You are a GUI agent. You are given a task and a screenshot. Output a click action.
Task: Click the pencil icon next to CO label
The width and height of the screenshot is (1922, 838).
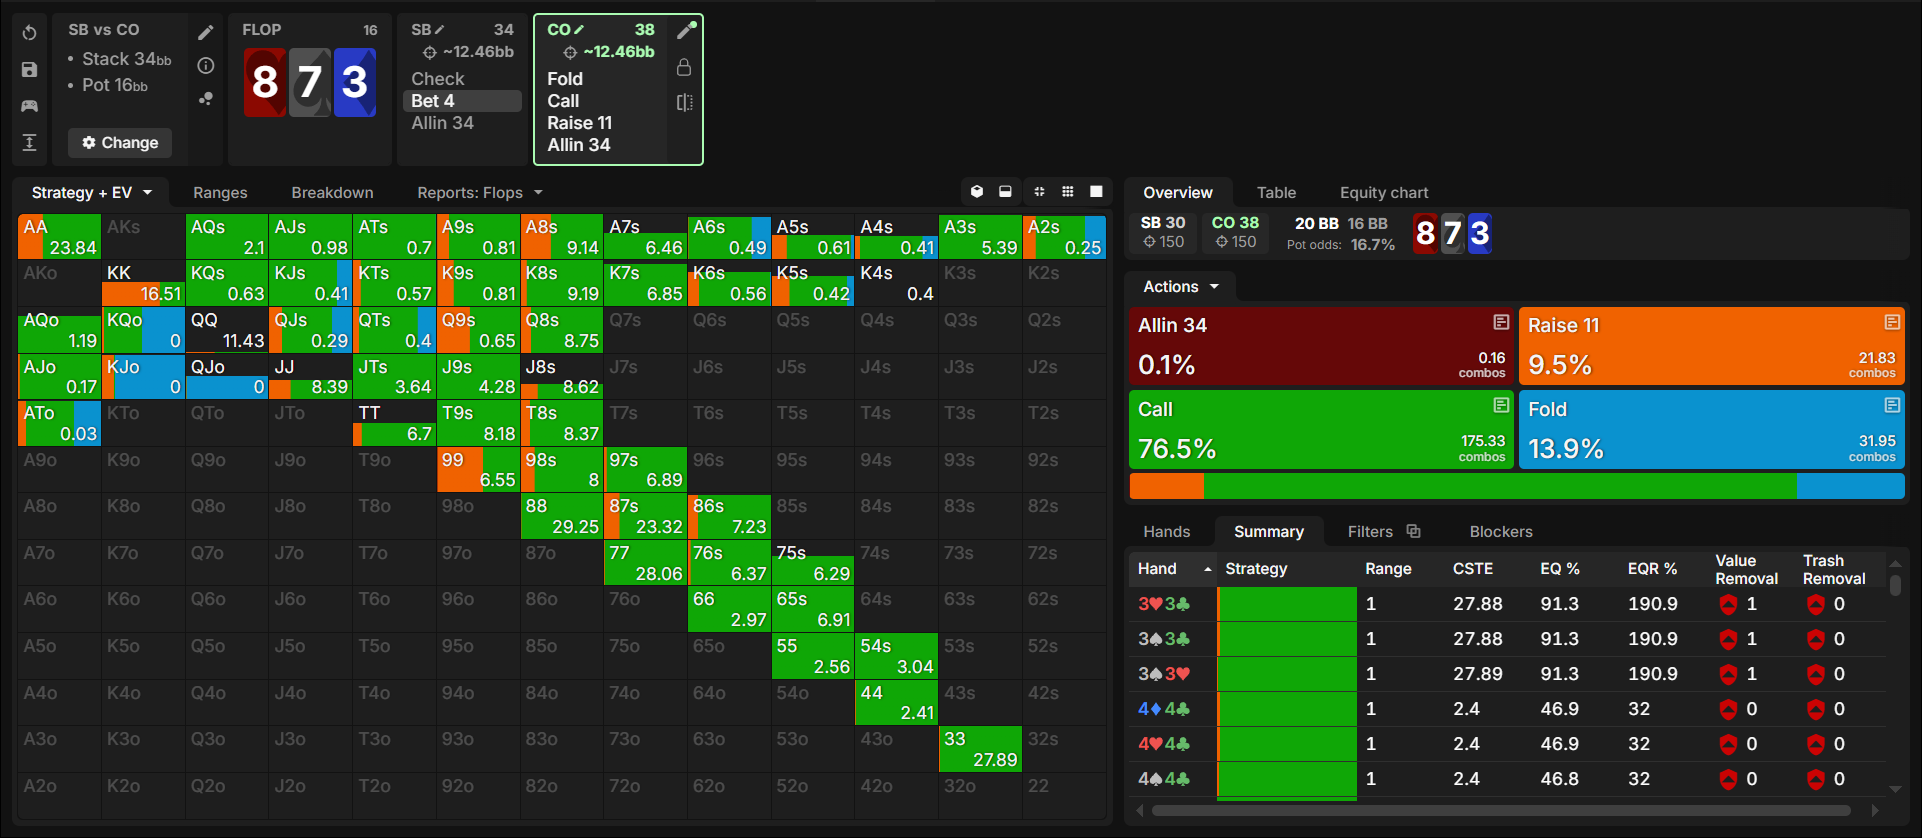(579, 30)
